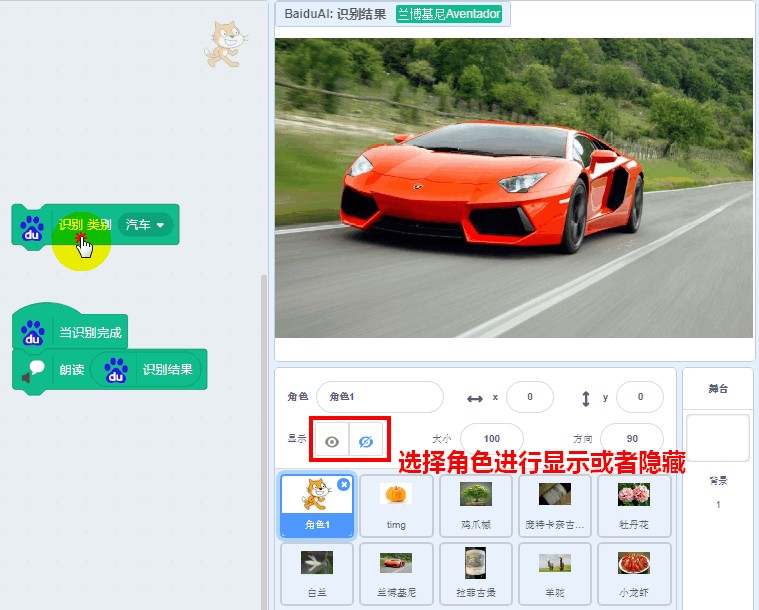Select the timg pumpkin sprite

(396, 506)
